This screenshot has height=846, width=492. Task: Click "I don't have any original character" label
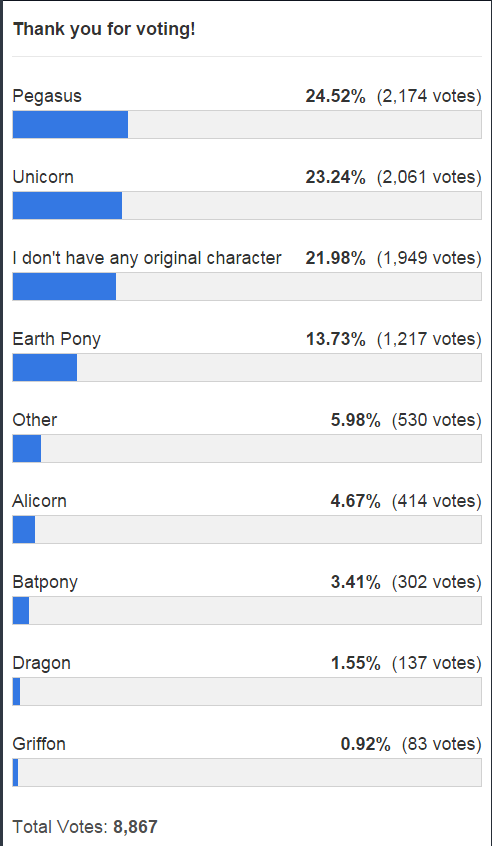[147, 258]
